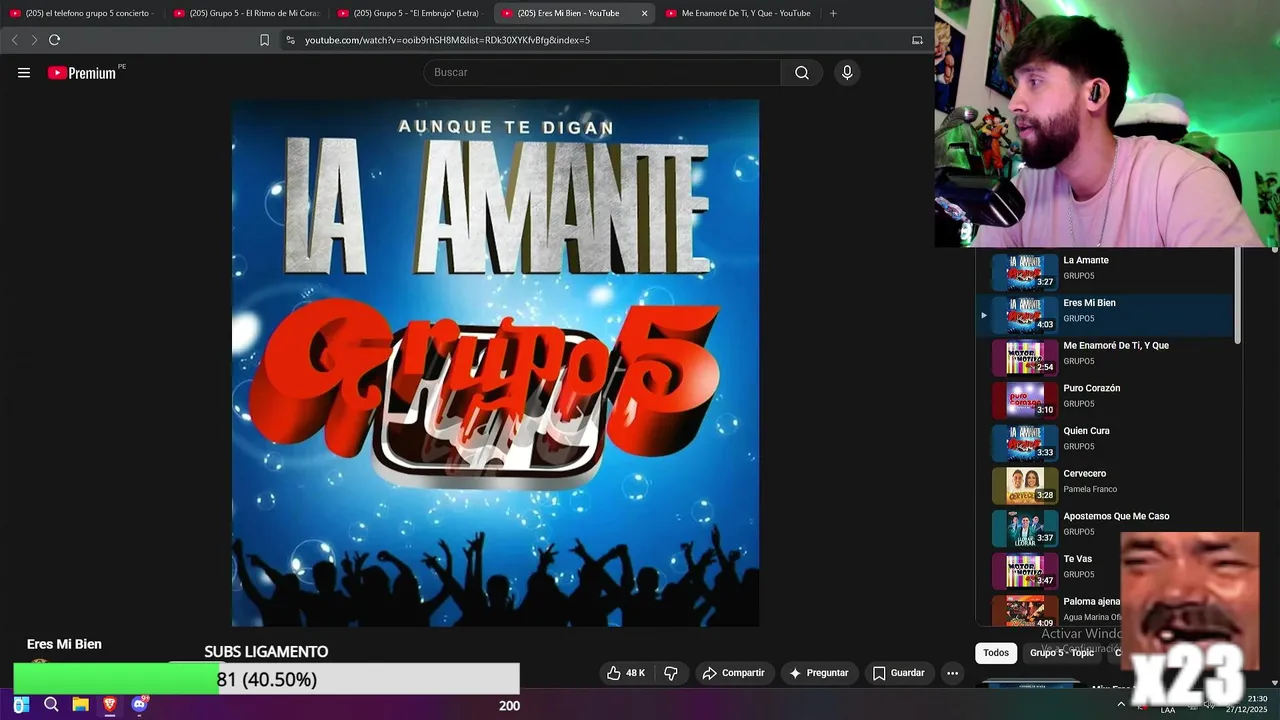This screenshot has width=1280, height=720.
Task: Reload the current page
Action: pos(55,40)
